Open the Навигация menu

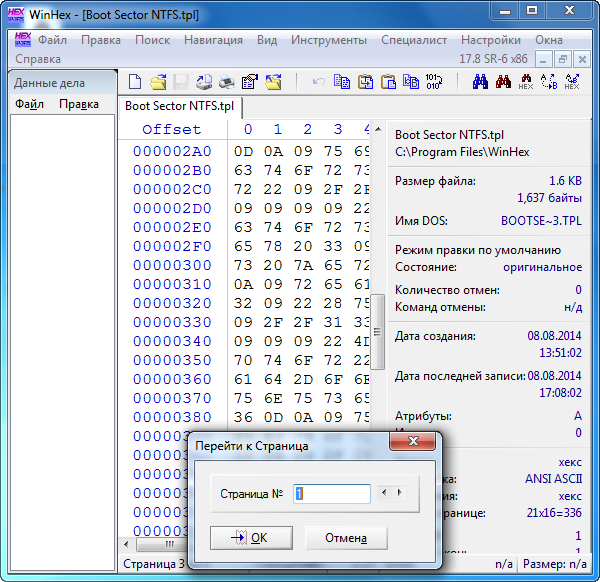coord(213,40)
